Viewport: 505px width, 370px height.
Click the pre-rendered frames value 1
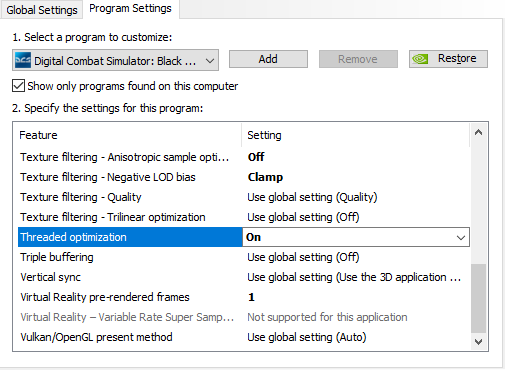(251, 297)
